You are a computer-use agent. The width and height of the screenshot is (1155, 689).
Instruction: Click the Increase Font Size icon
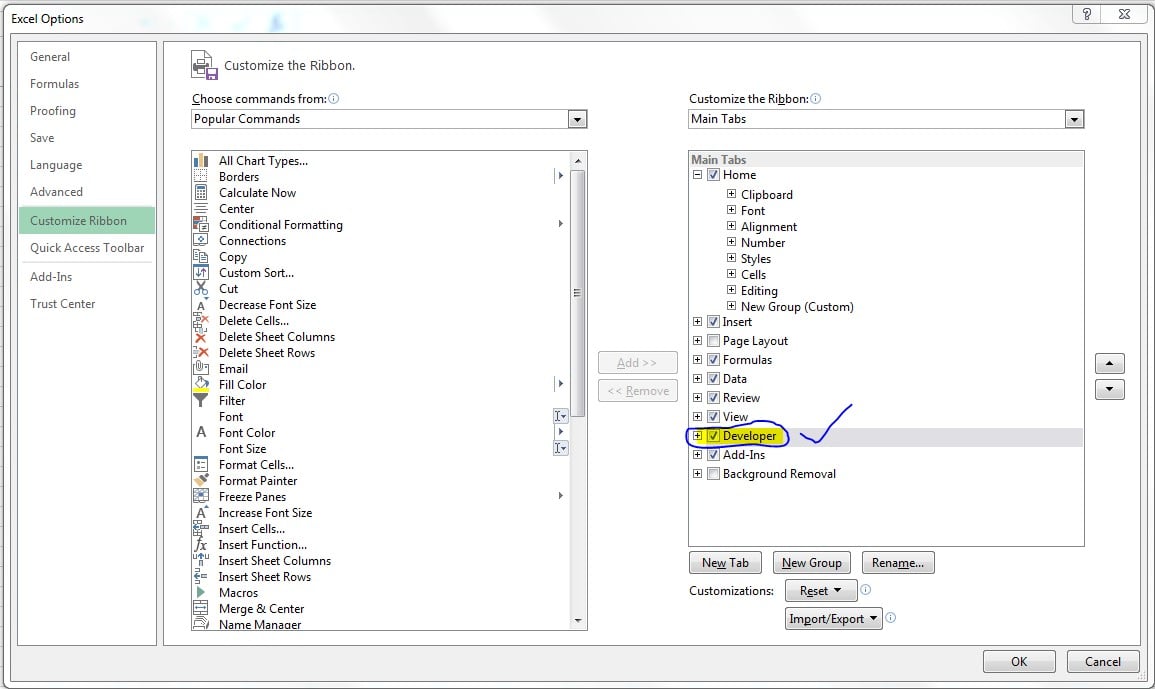click(200, 513)
